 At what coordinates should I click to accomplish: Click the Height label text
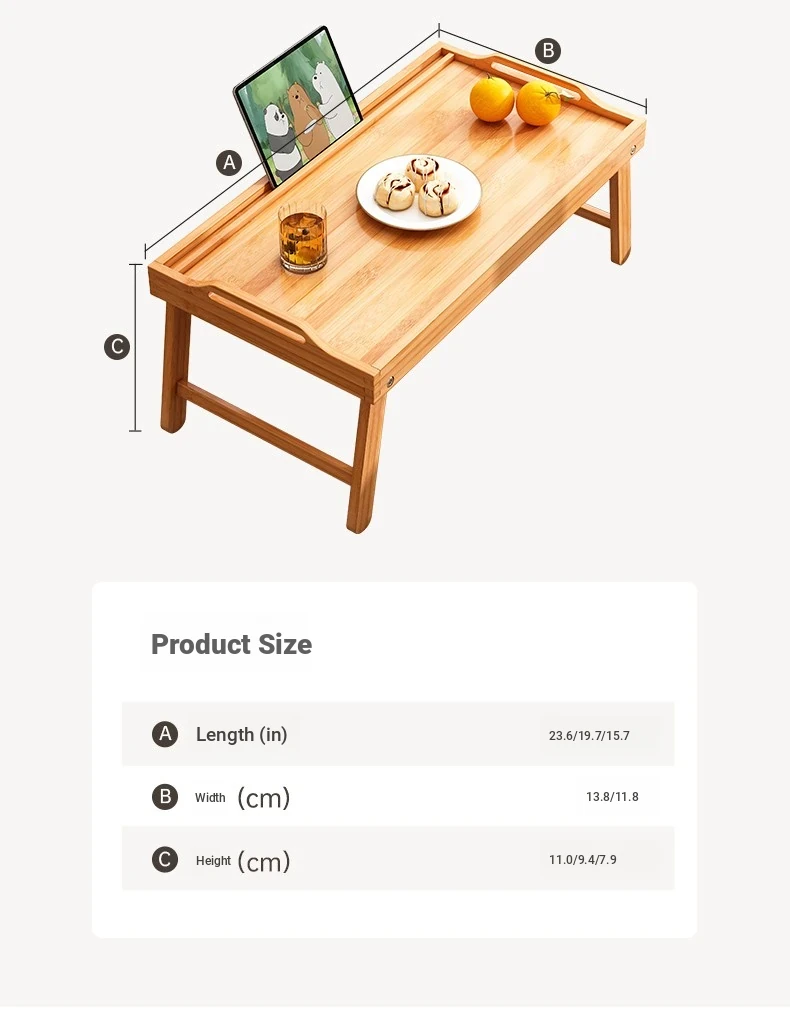(x=213, y=861)
